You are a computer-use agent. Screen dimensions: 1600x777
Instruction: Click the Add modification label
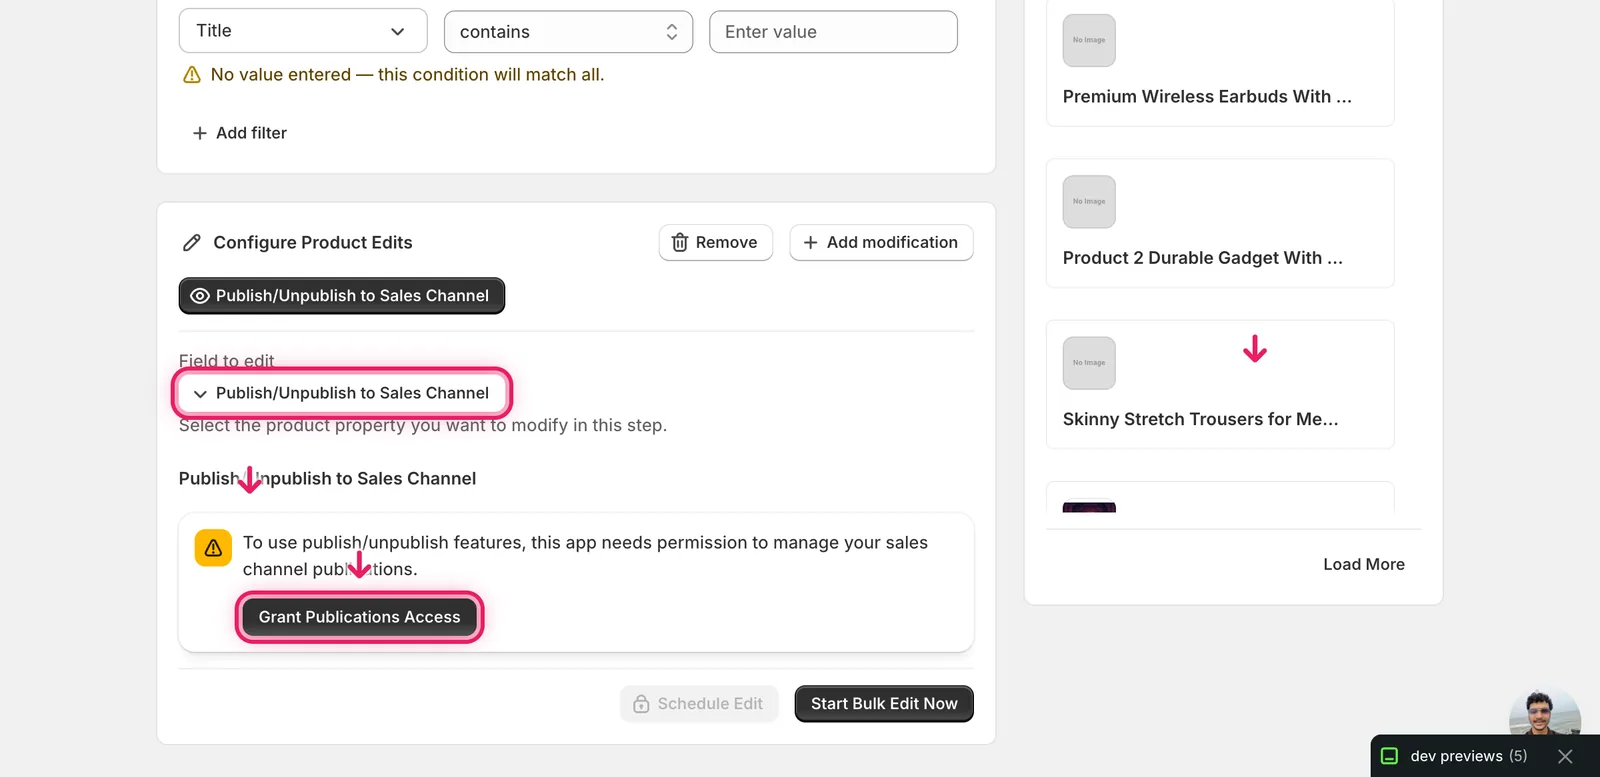tap(892, 242)
